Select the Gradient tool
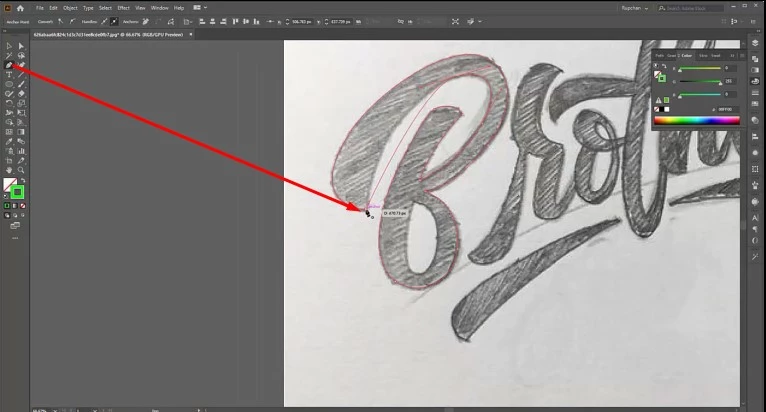Screen dimensions: 766x412 pyautogui.click(x=21, y=132)
